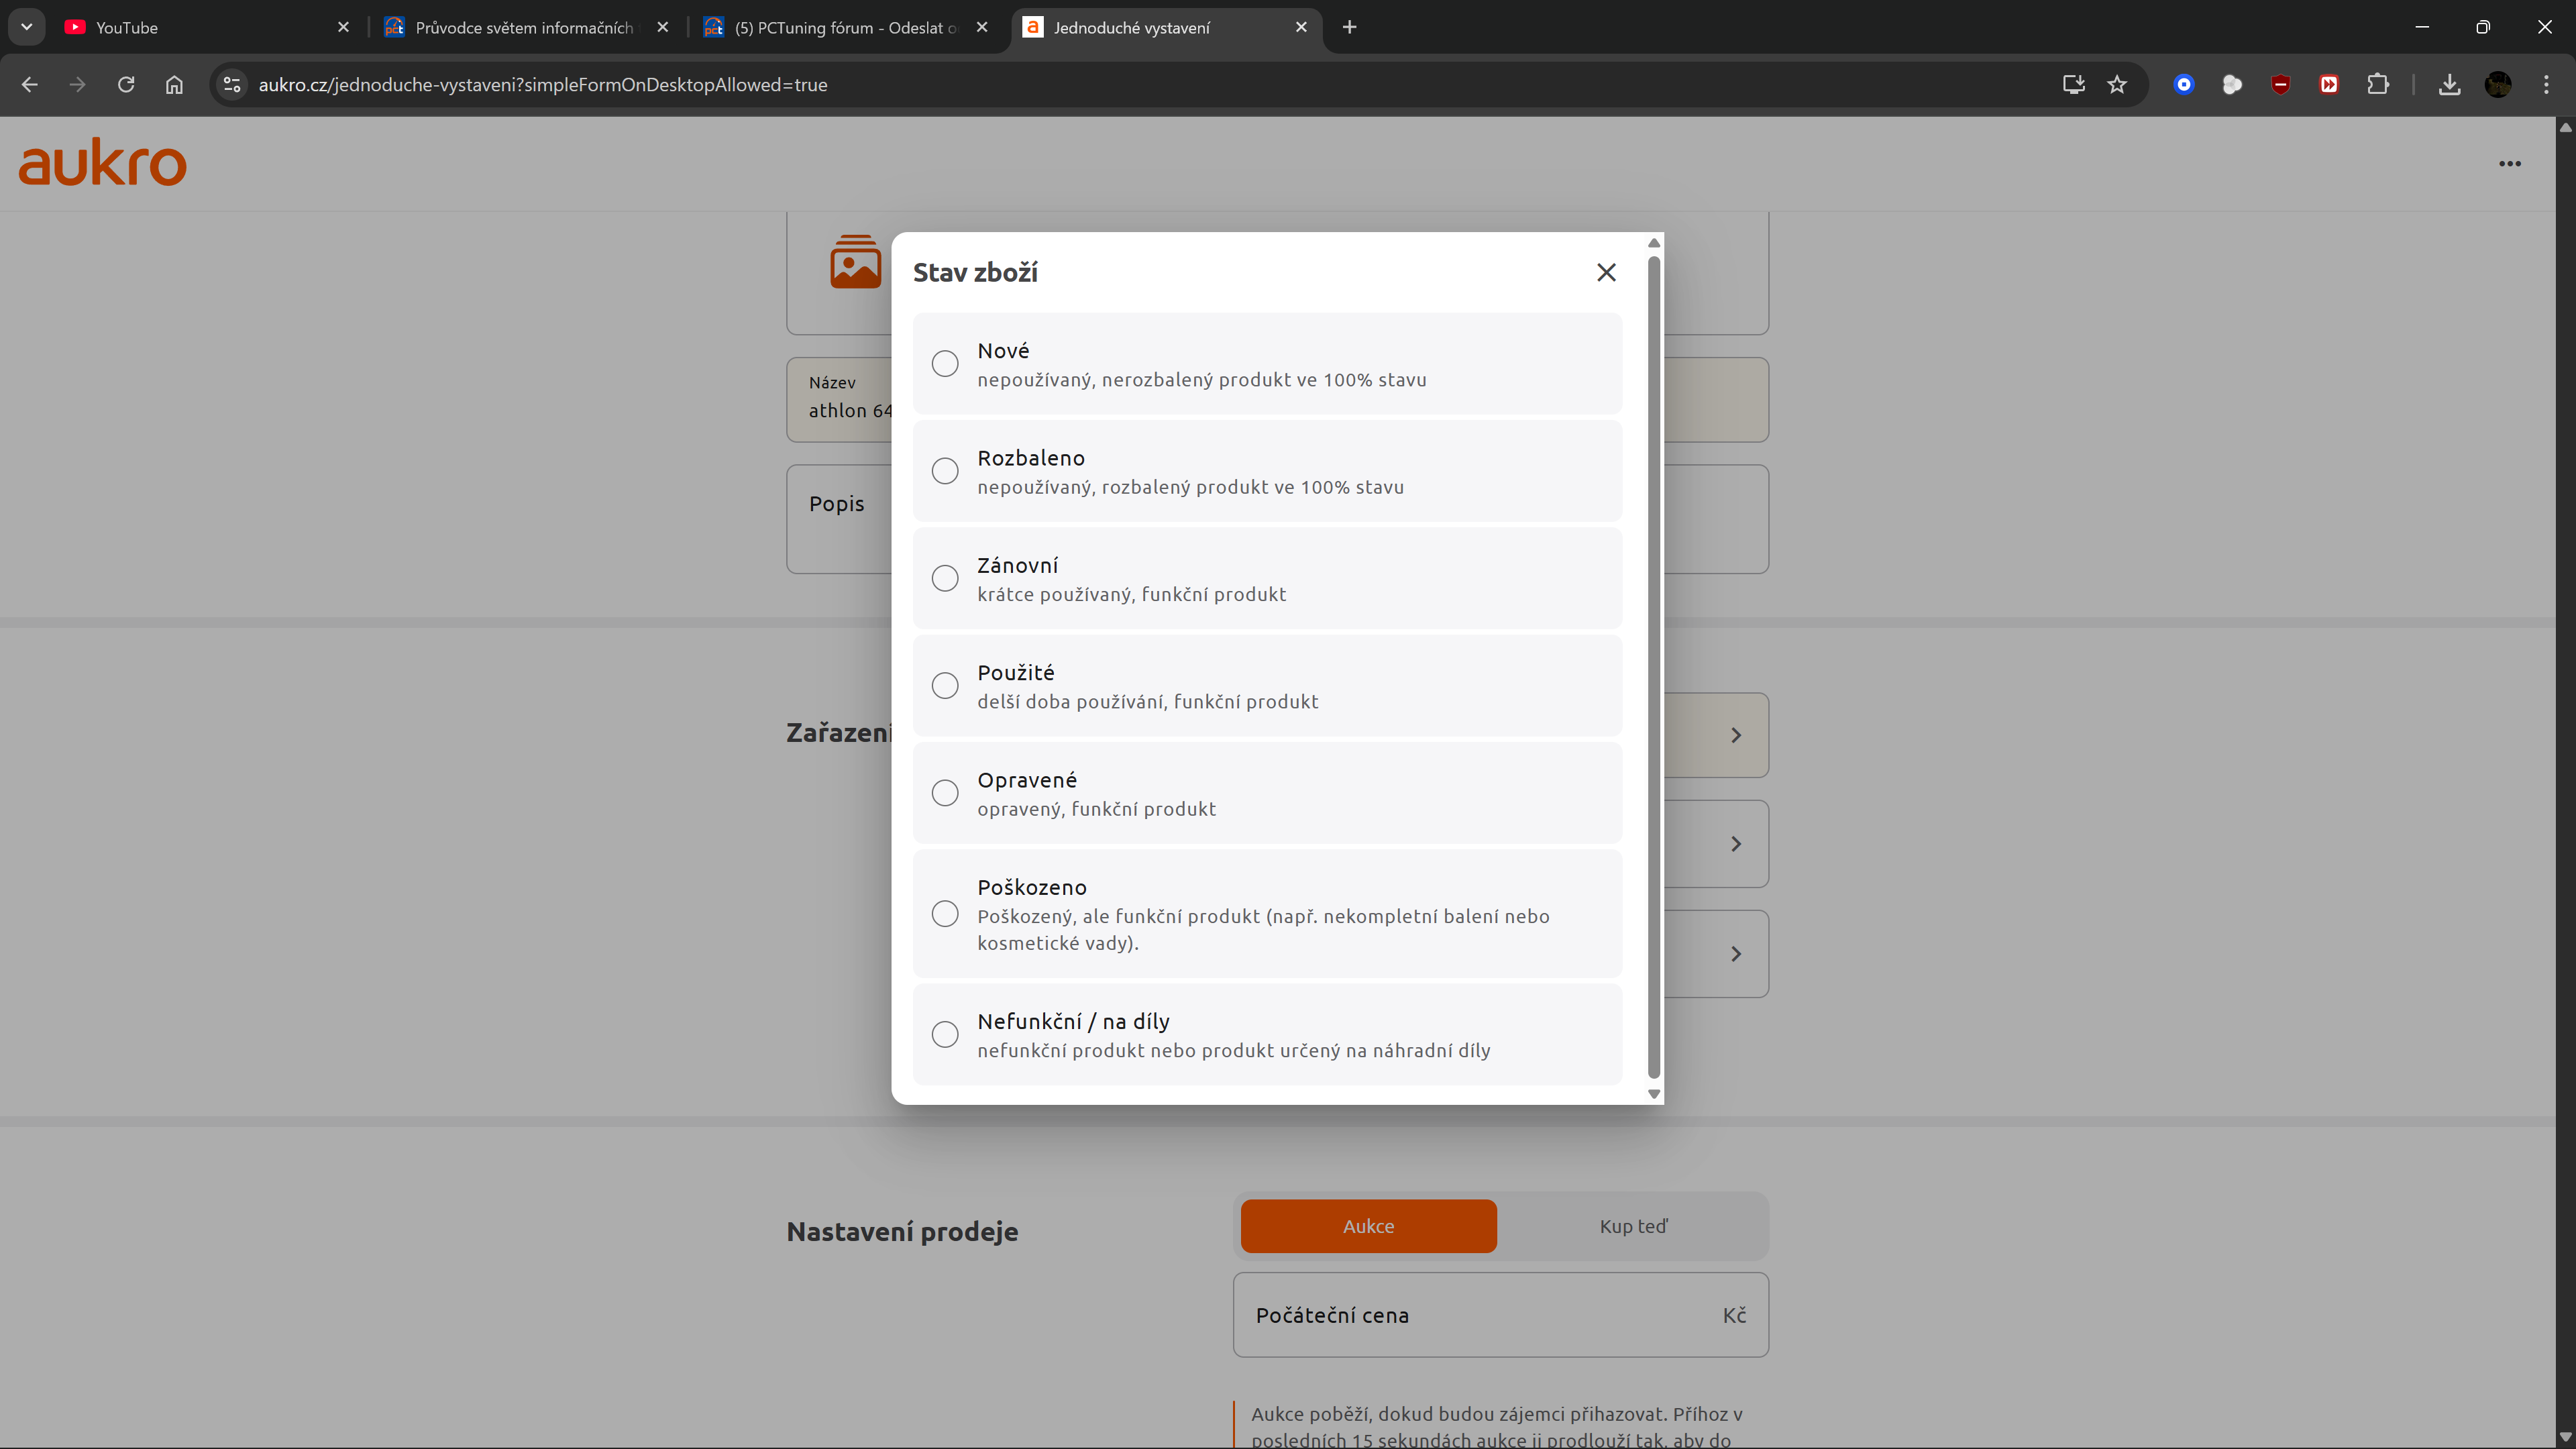Click the photo gallery upload icon
2576x1449 pixels.
click(855, 262)
